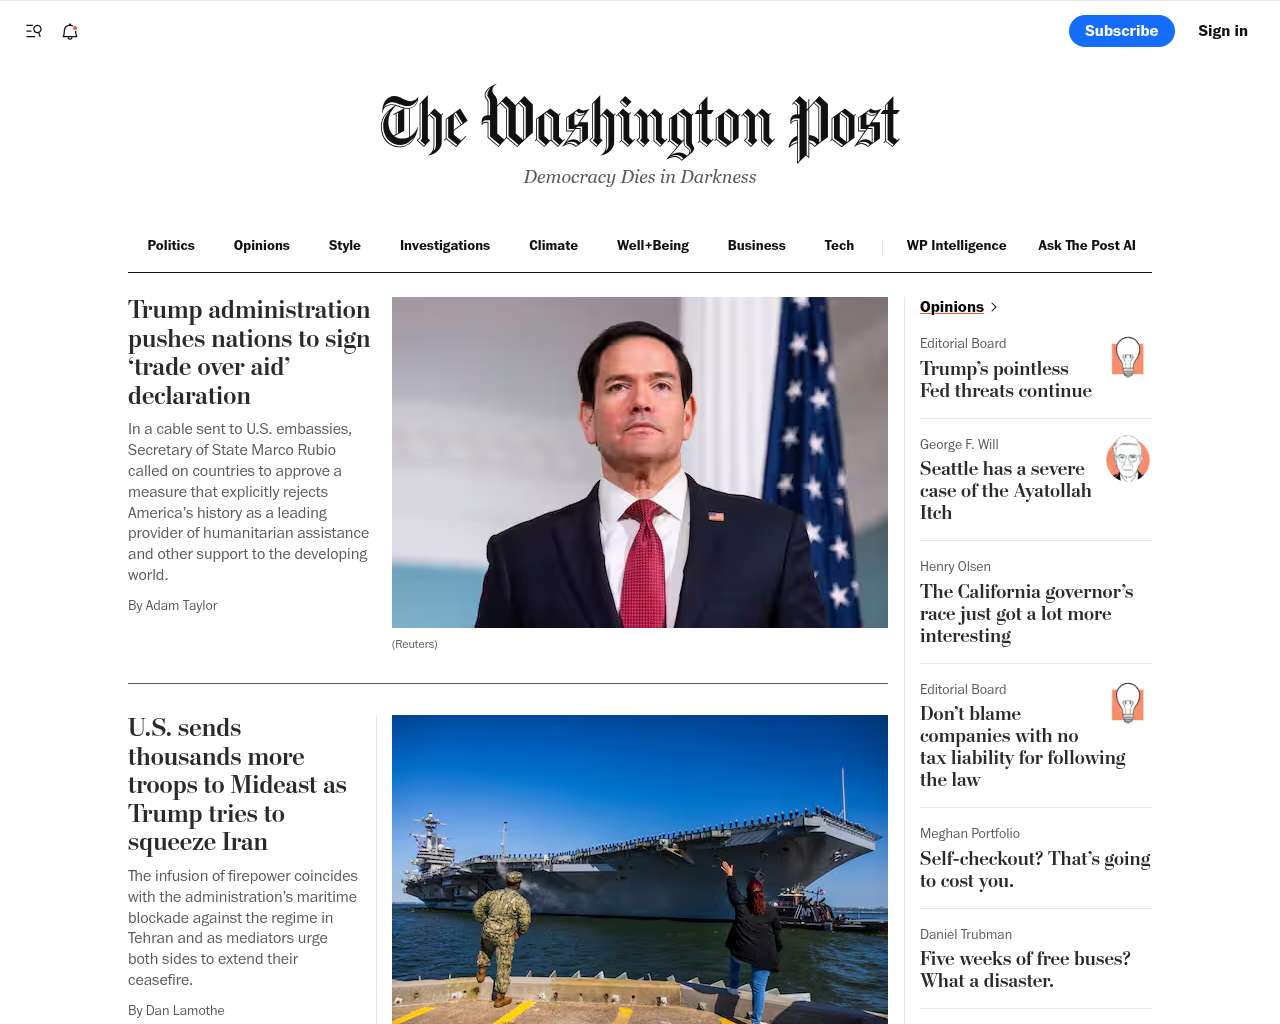Image resolution: width=1280 pixels, height=1024 pixels.
Task: Select the Climate navigation item
Action: [553, 245]
